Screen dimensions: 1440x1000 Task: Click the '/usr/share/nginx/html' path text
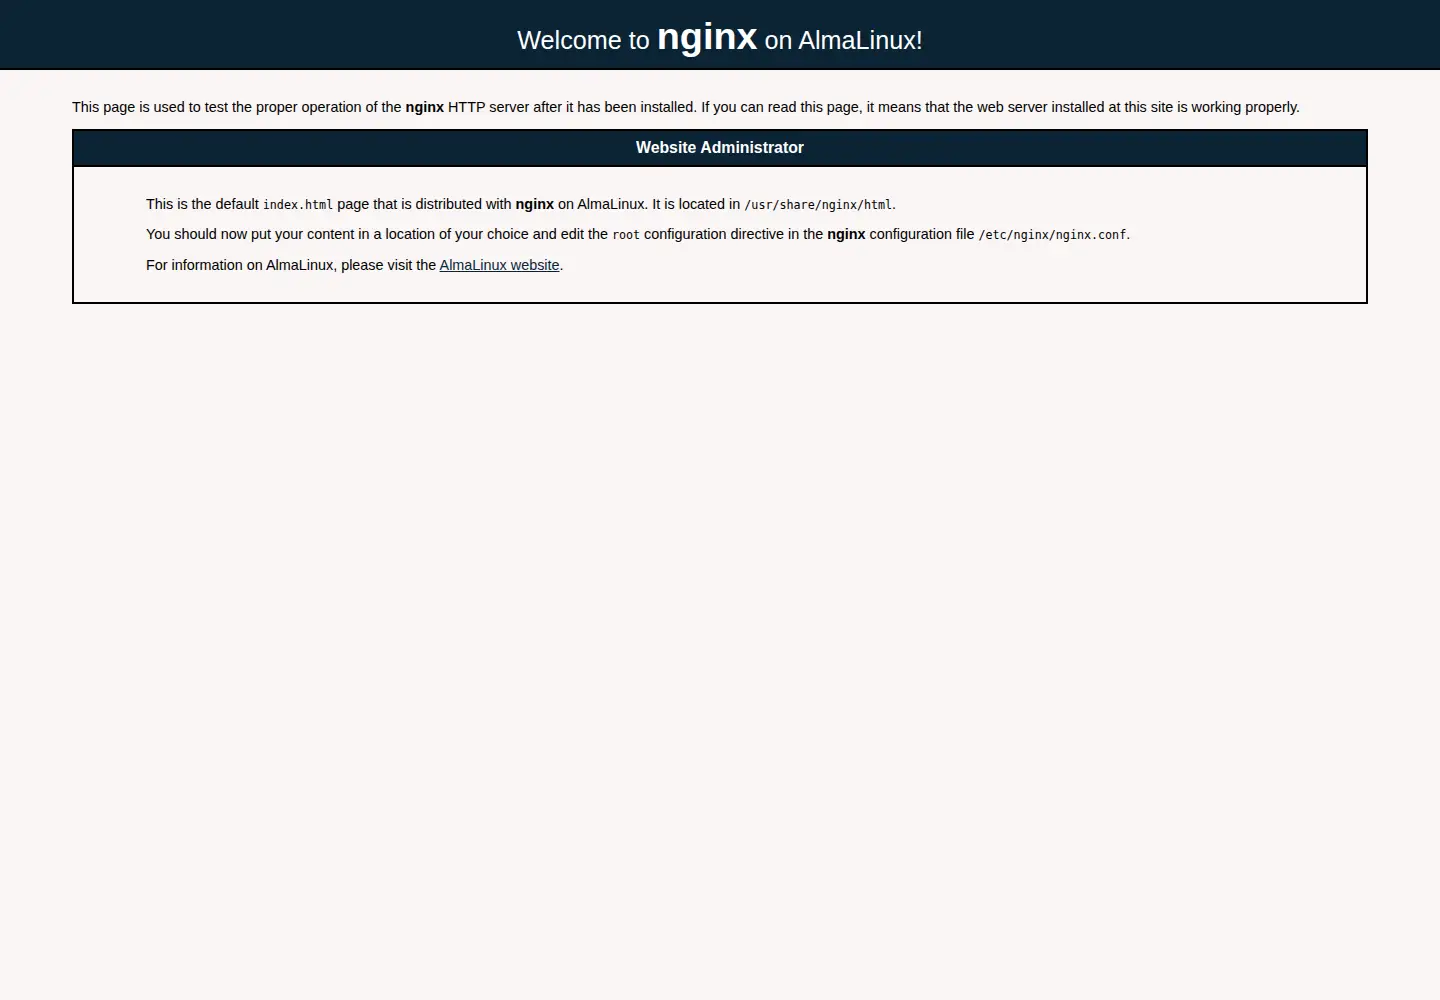(818, 205)
